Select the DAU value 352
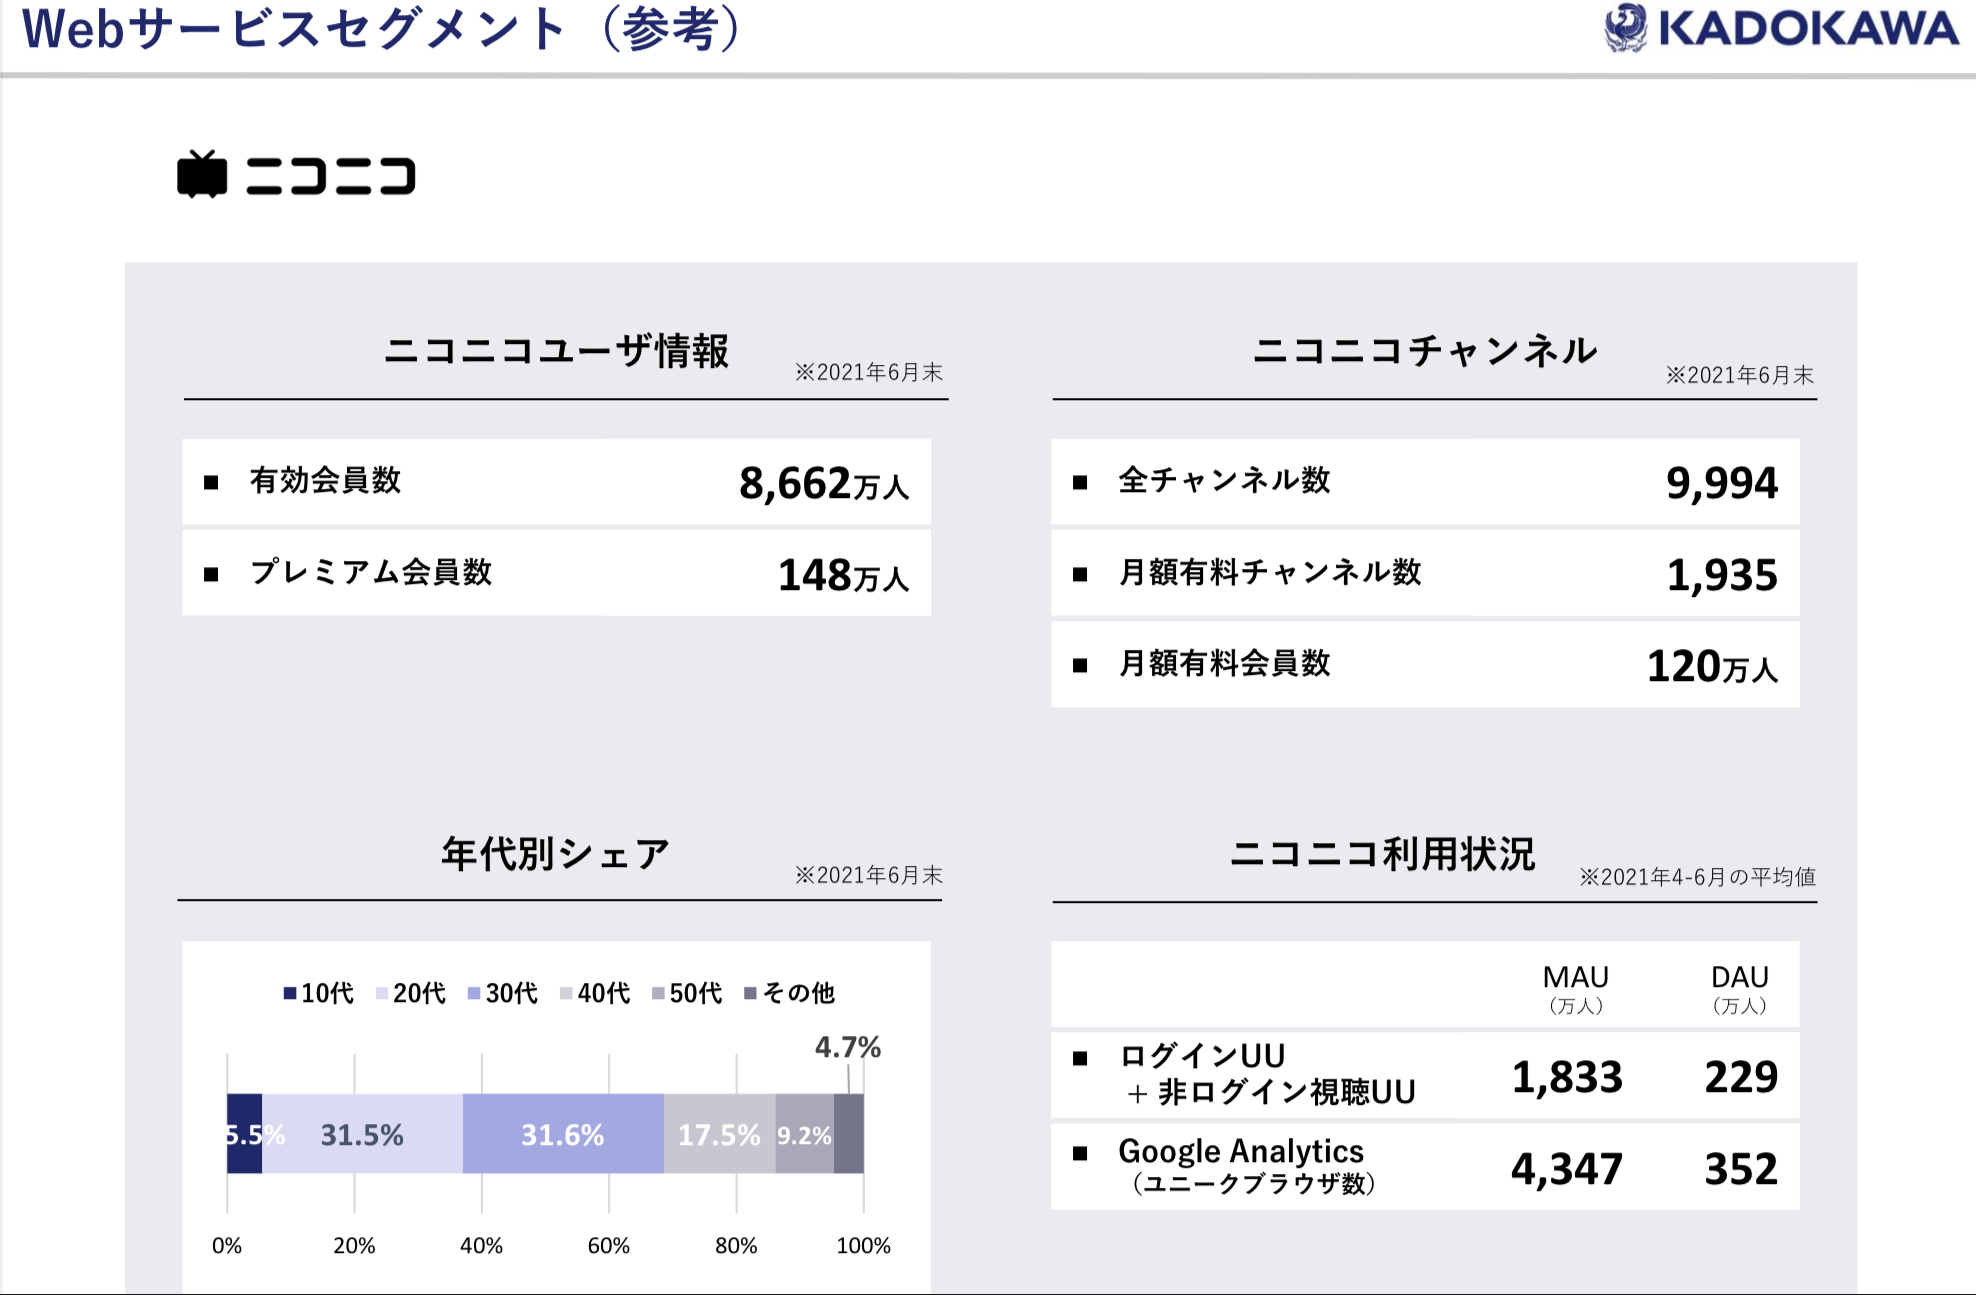Image resolution: width=1976 pixels, height=1295 pixels. [1741, 1170]
